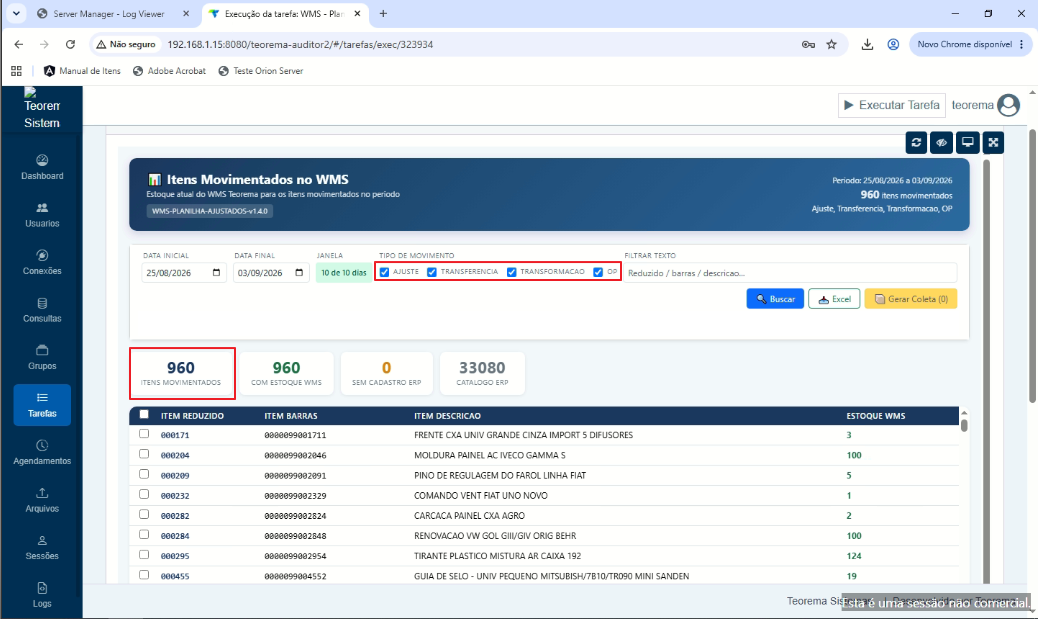
Task: Click the fullscreen expand icon button
Action: 993,142
